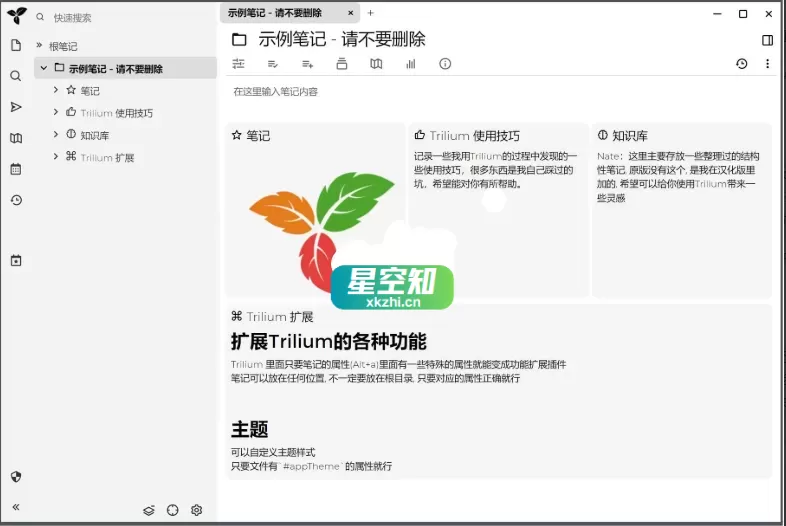Expand the 笔记 tree node
The width and height of the screenshot is (786, 526).
click(56, 90)
